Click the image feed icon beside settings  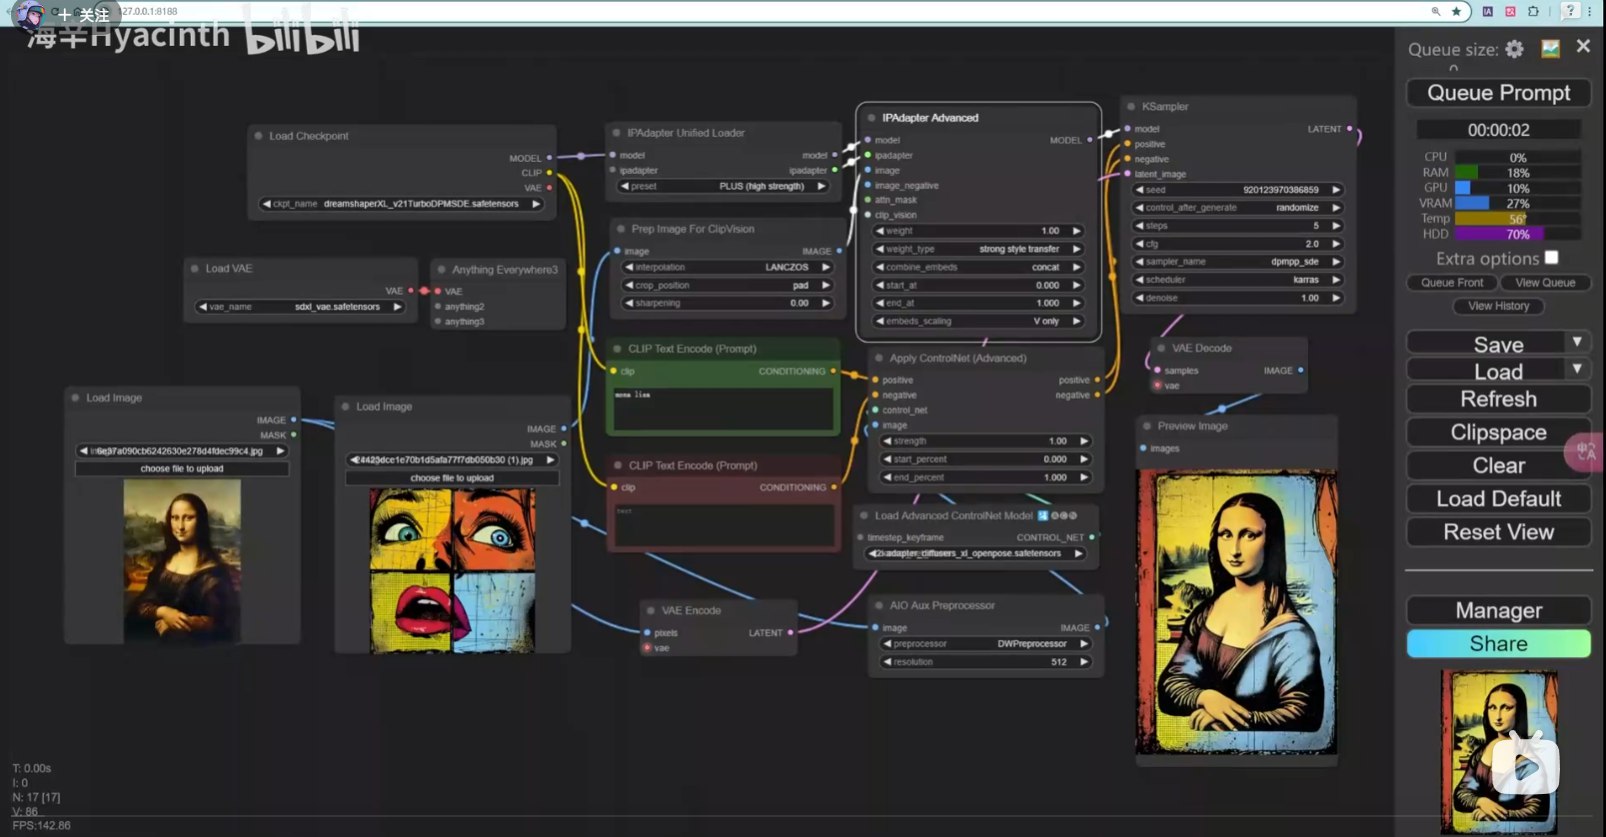[1550, 49]
